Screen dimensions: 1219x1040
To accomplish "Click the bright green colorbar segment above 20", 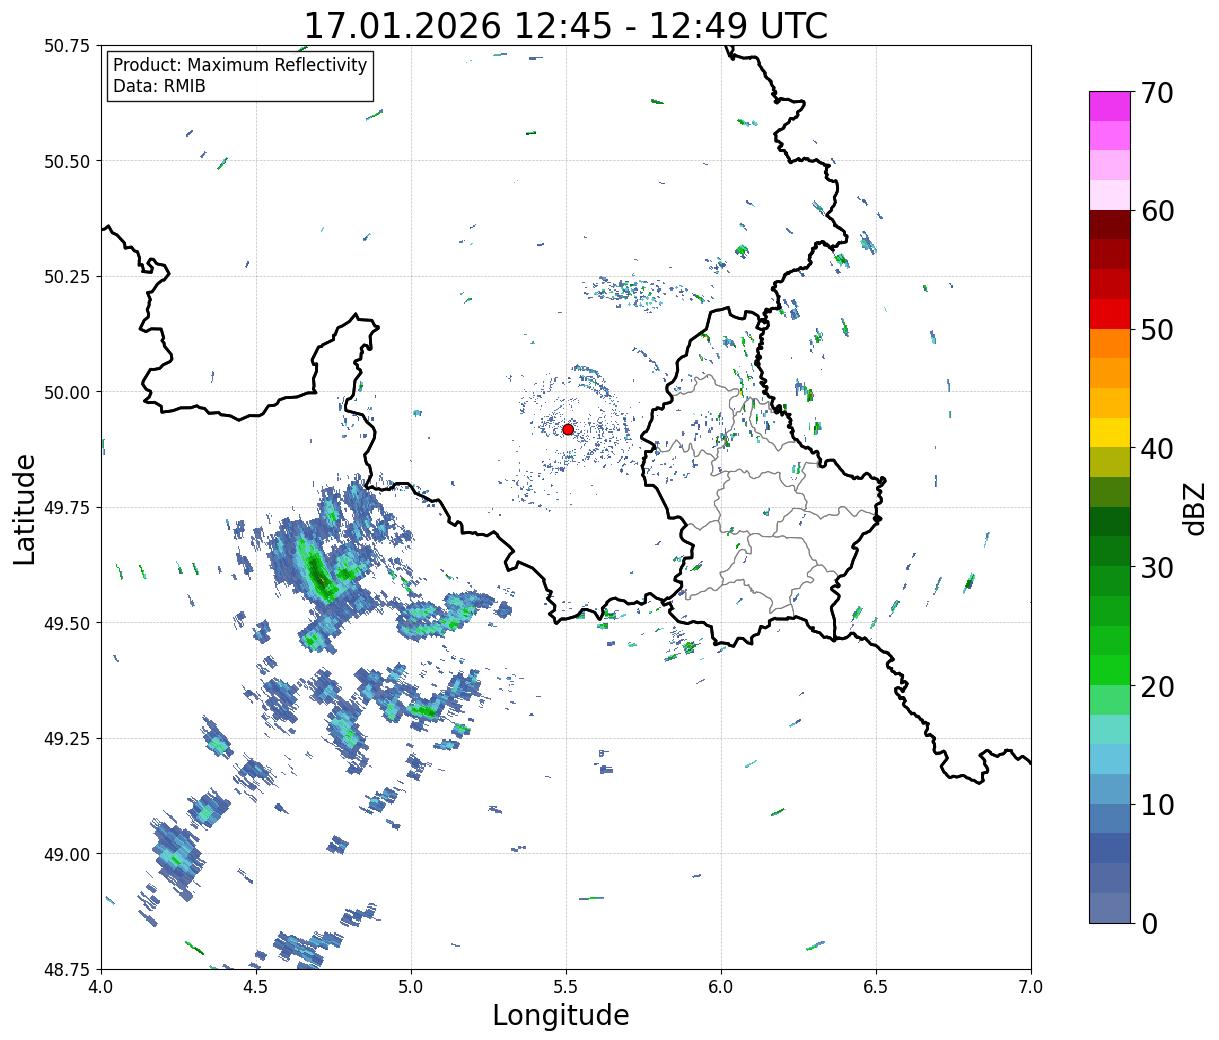I will [x=1110, y=669].
